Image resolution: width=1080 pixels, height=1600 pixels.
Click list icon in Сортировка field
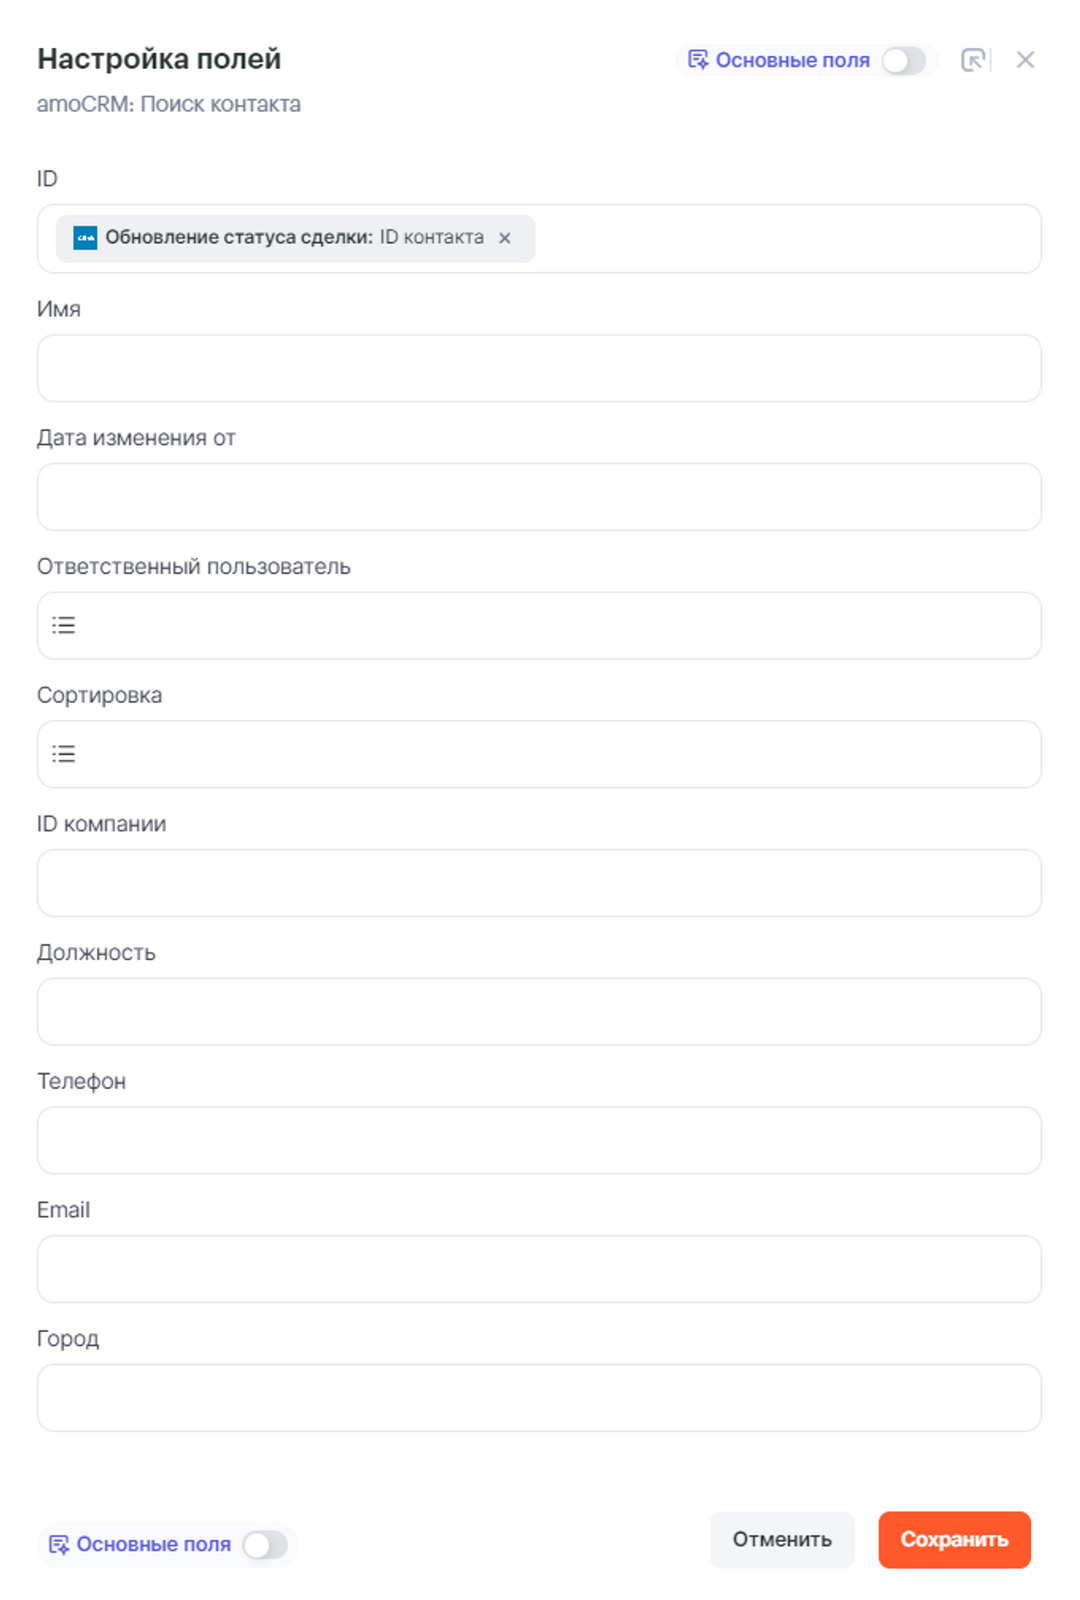[64, 754]
